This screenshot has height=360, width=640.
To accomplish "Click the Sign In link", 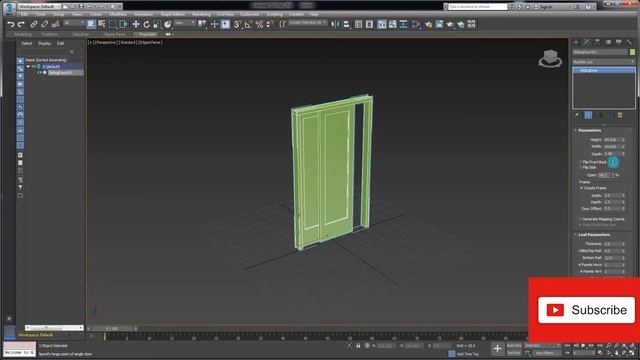I will (x=546, y=7).
